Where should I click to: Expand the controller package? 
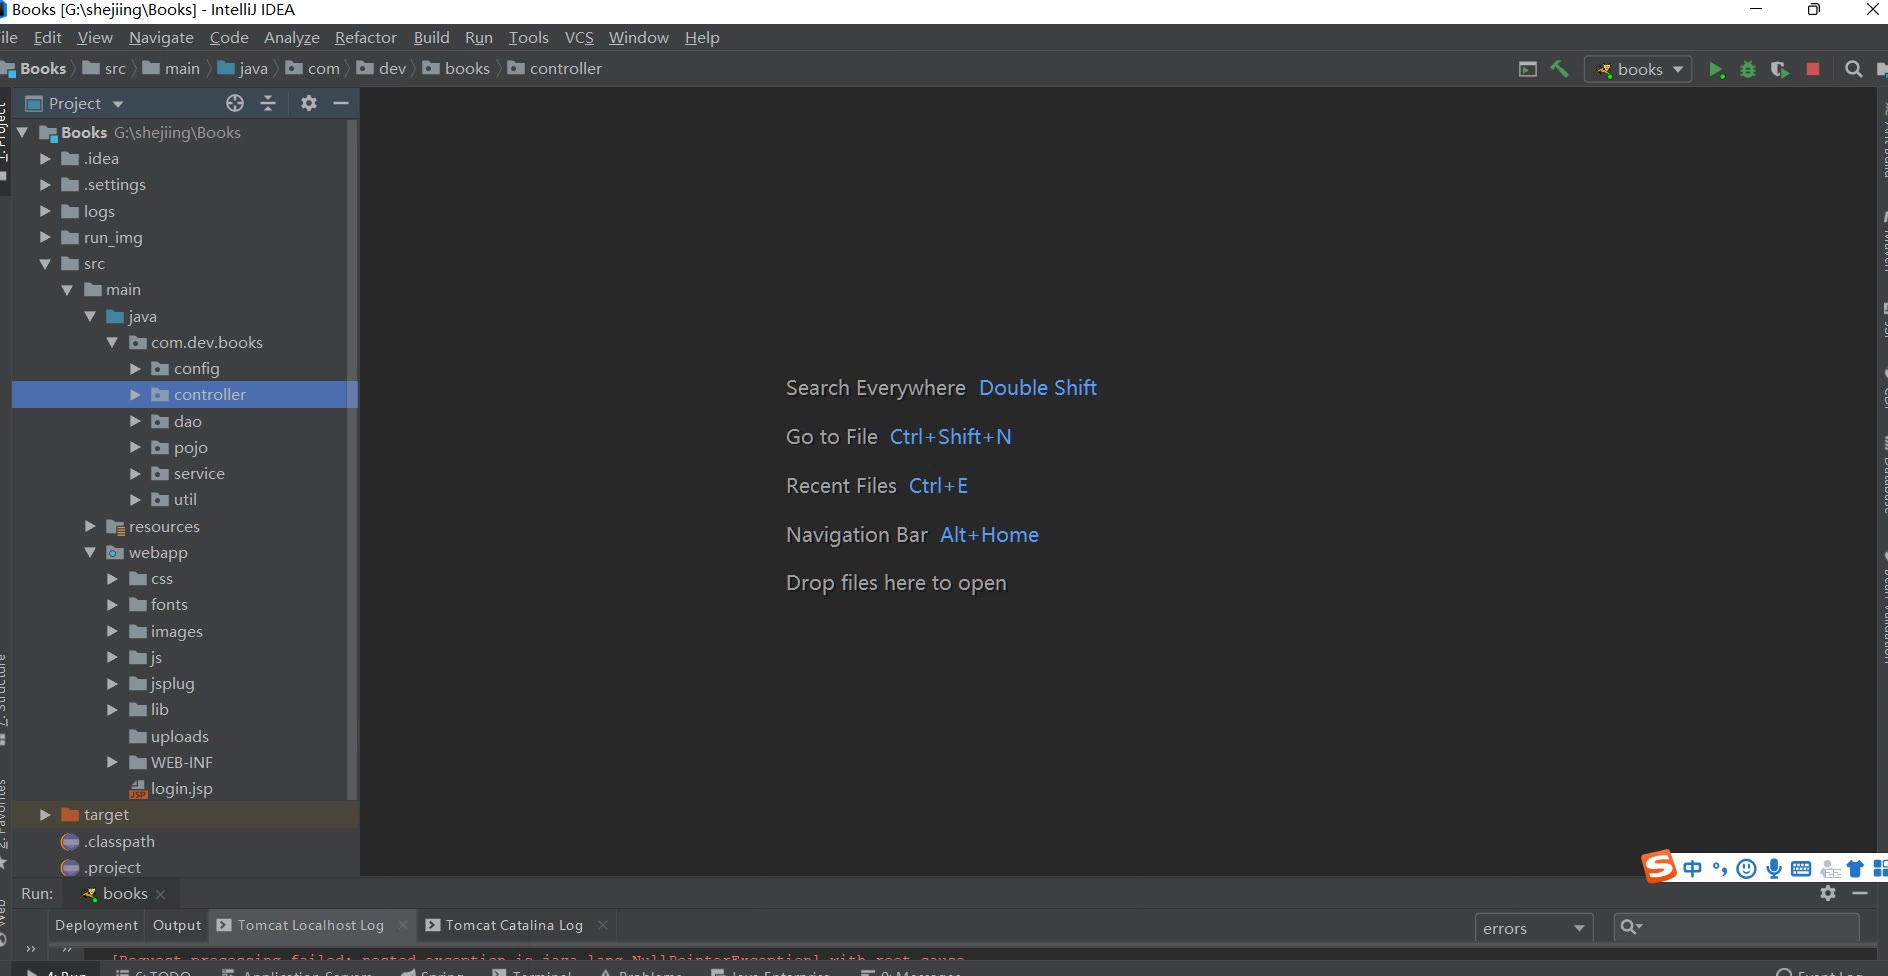click(x=135, y=395)
